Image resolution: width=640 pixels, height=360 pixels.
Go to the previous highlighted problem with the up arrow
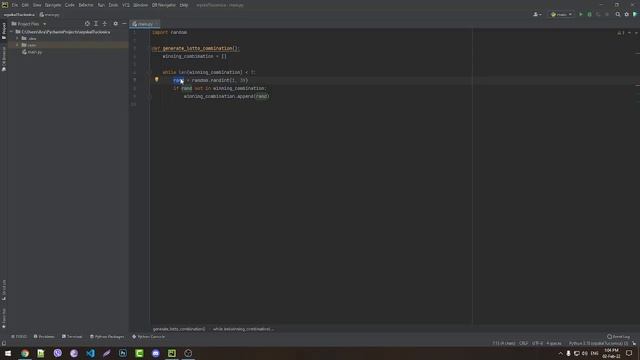click(629, 32)
